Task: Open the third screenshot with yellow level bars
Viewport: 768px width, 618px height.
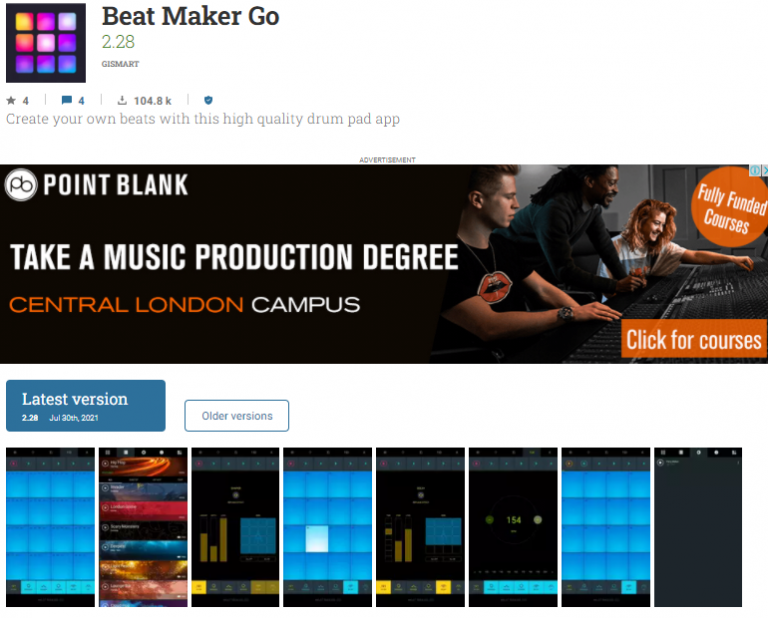Action: tap(235, 527)
